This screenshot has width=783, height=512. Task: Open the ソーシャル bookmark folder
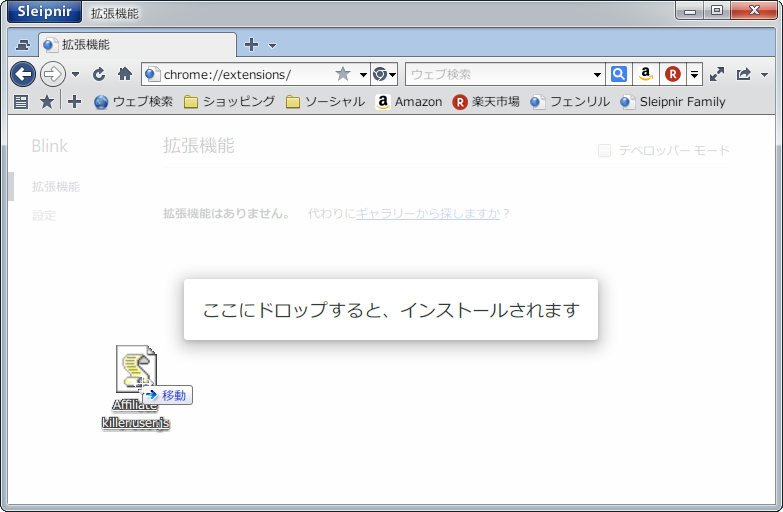(x=326, y=102)
